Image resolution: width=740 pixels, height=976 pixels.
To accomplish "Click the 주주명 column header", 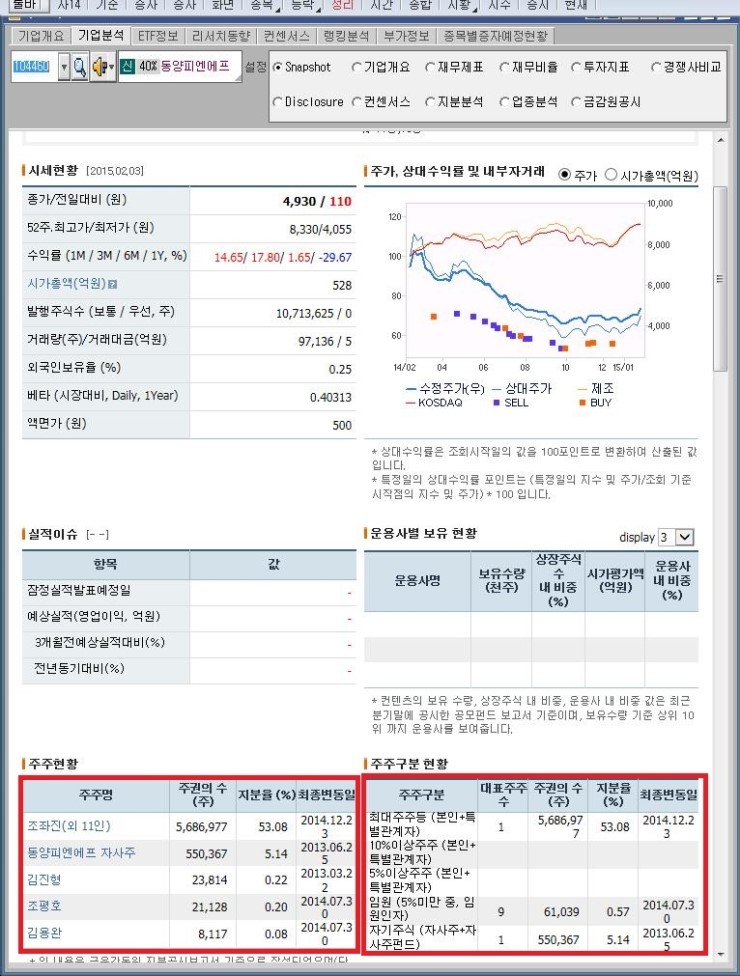I will pyautogui.click(x=95, y=795).
